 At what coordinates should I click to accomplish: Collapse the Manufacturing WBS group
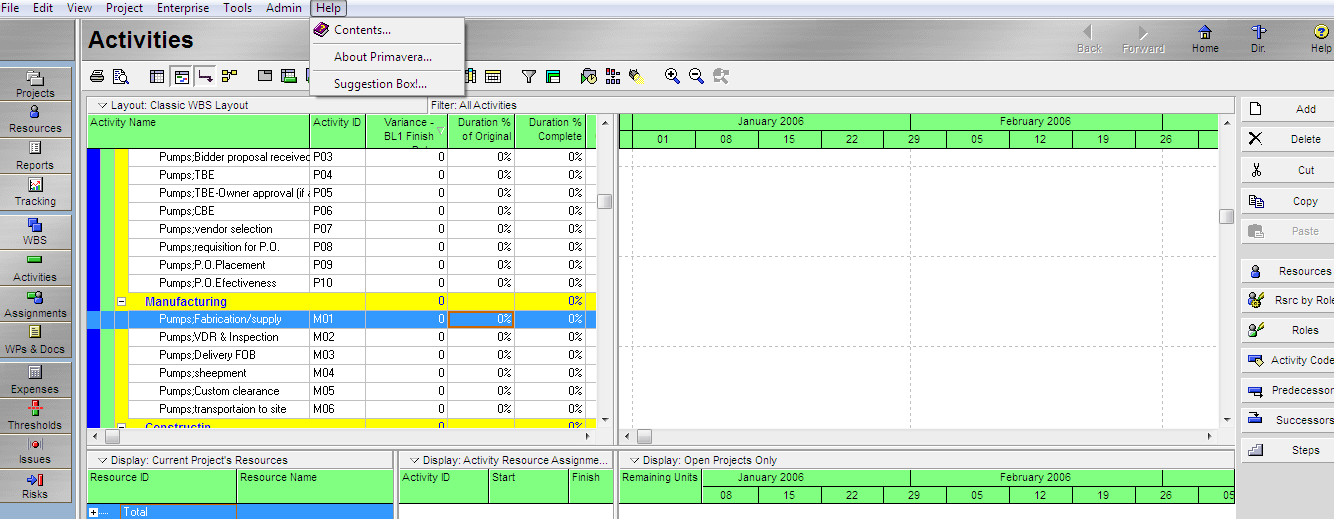point(122,301)
